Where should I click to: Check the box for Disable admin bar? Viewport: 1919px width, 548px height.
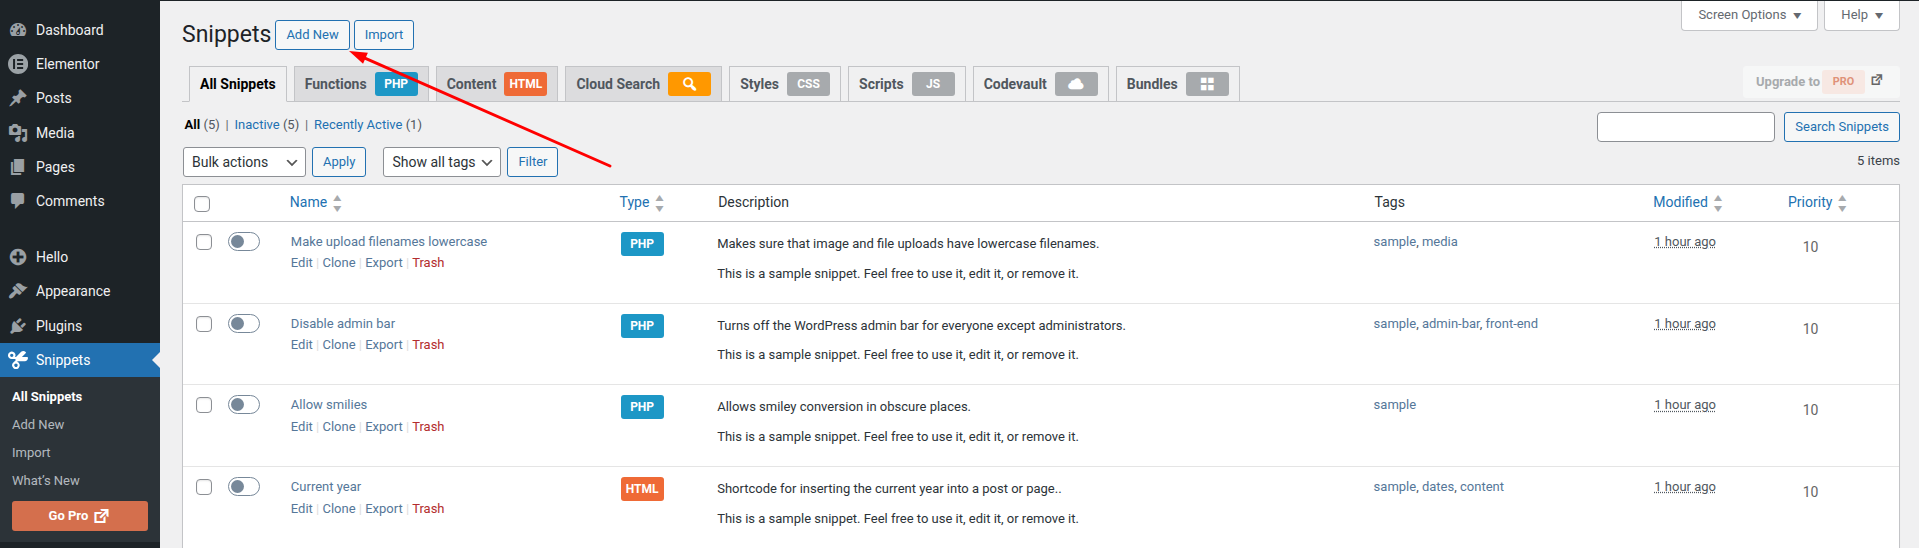(204, 324)
